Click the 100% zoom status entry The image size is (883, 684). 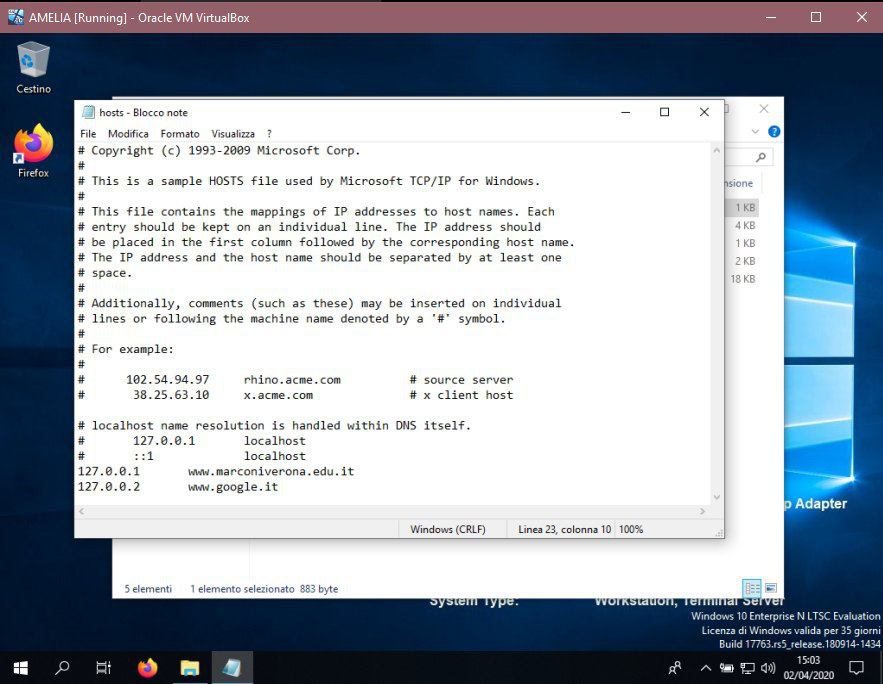pyautogui.click(x=631, y=529)
